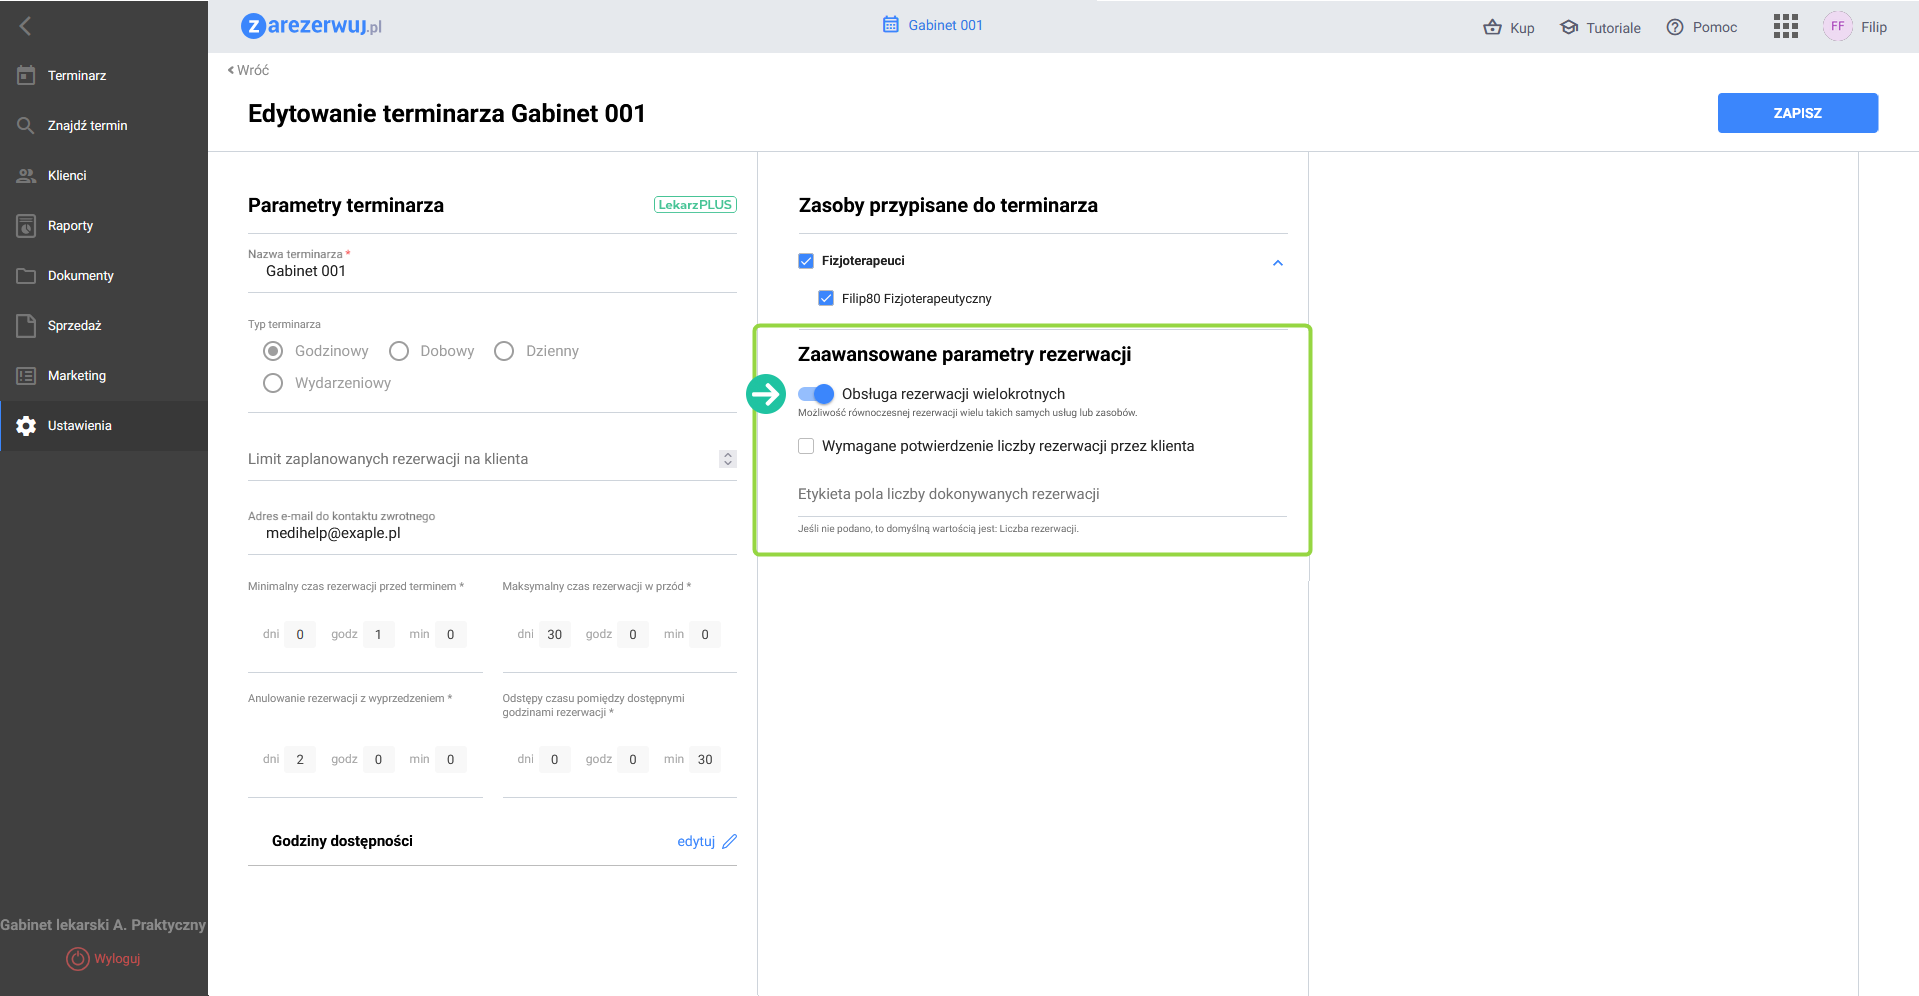Go back via Wróć link
This screenshot has height=996, width=1919.
click(248, 70)
